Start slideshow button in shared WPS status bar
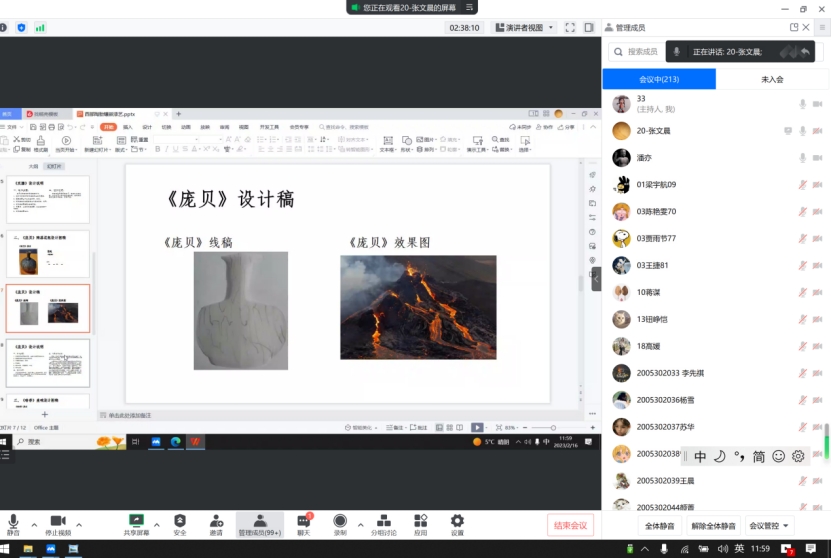 [x=477, y=427]
